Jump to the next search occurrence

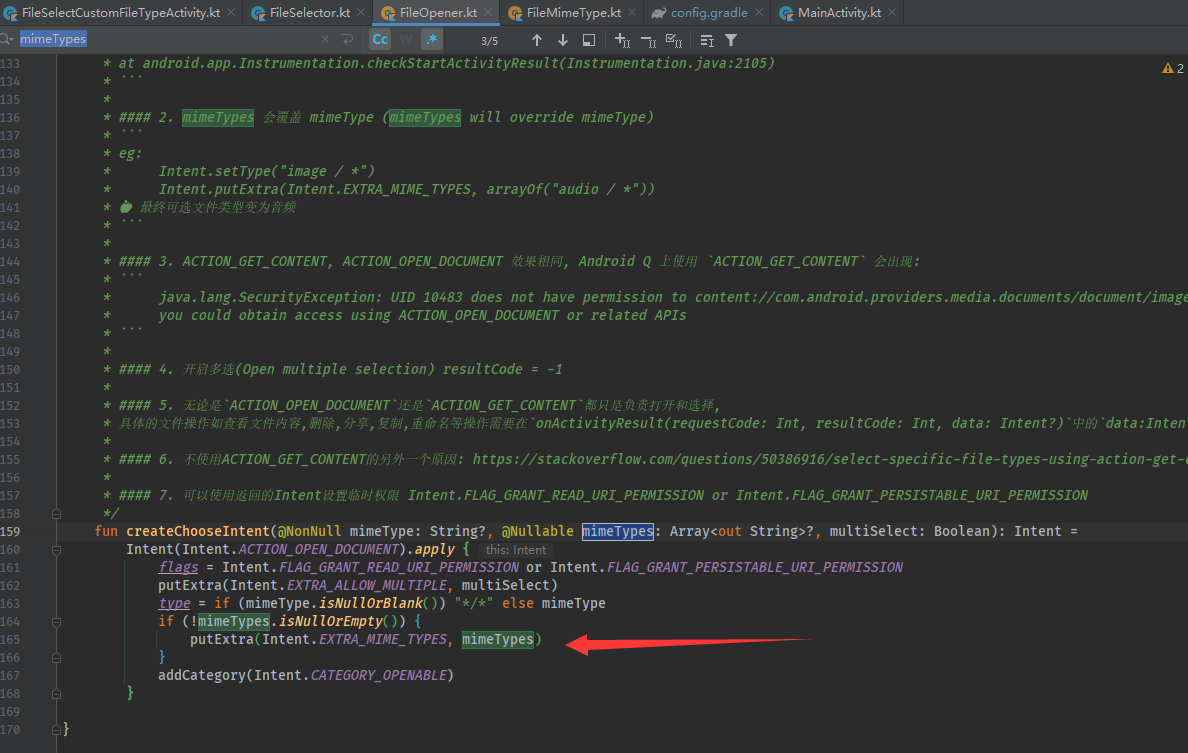(x=562, y=40)
